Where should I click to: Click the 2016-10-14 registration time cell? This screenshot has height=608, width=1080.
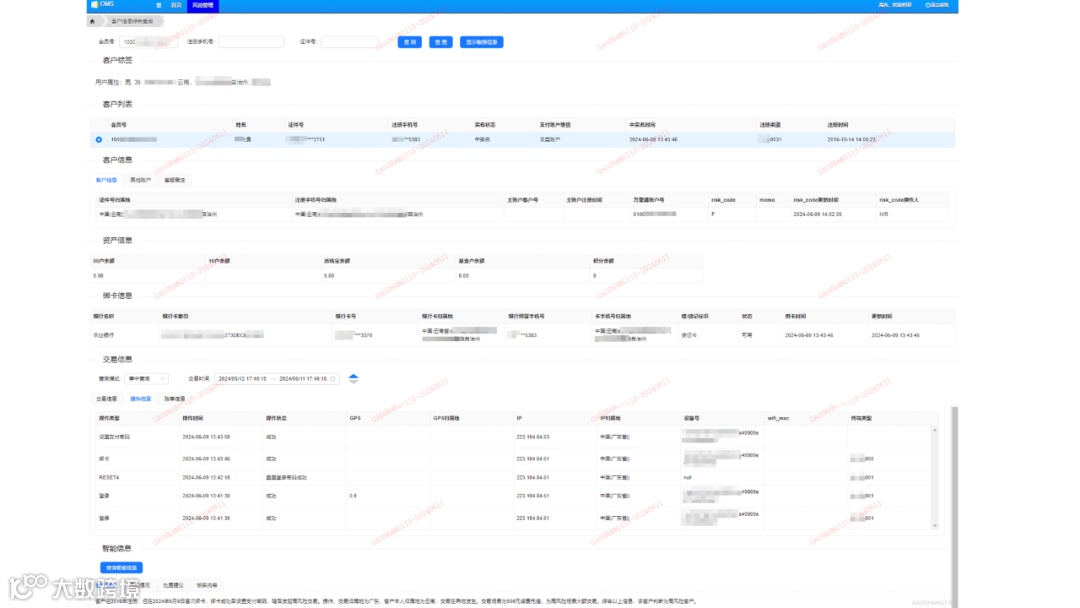pos(851,139)
